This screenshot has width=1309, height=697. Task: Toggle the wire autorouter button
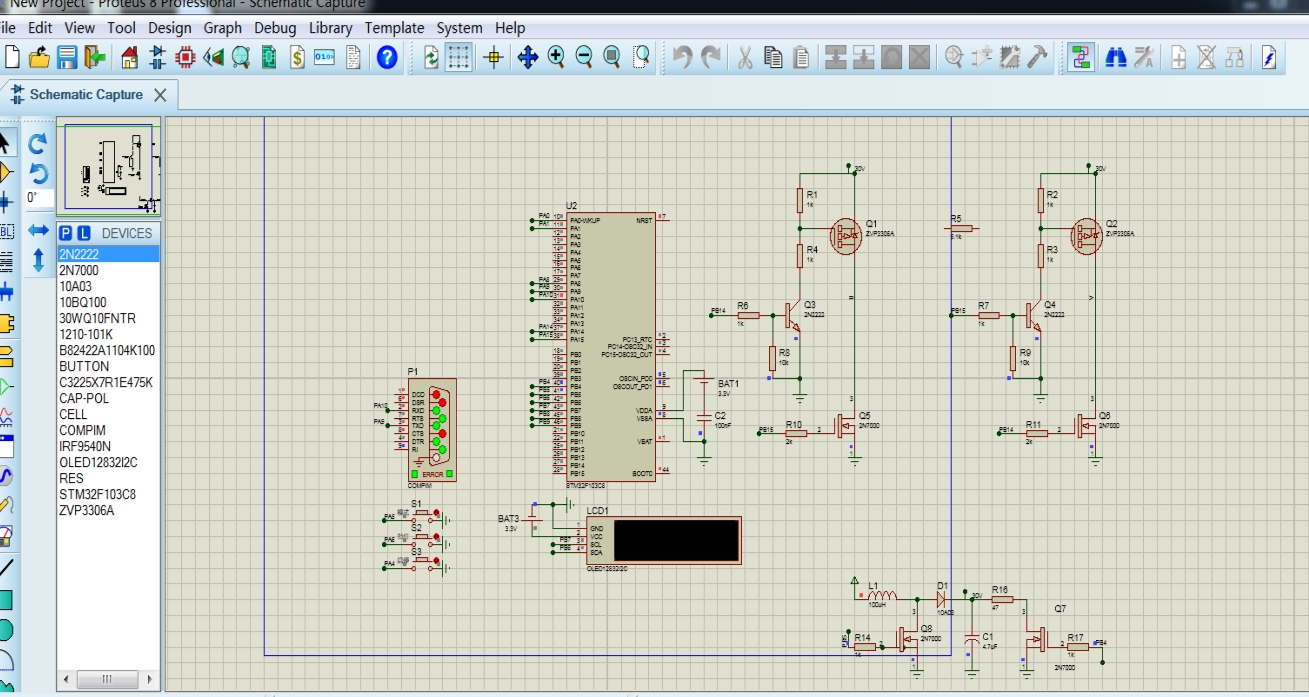1080,57
